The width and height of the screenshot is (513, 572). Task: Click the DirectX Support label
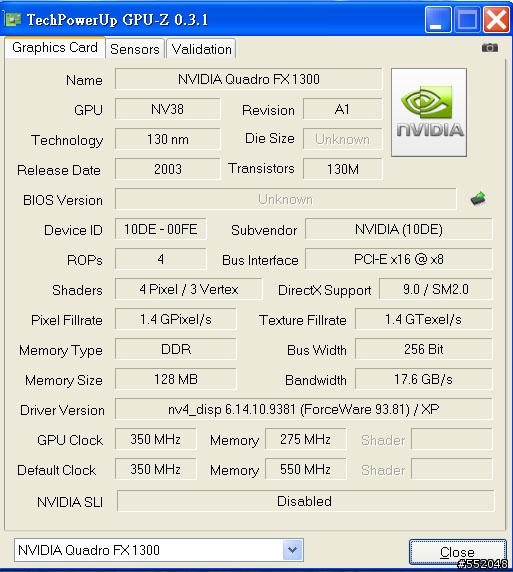(325, 290)
